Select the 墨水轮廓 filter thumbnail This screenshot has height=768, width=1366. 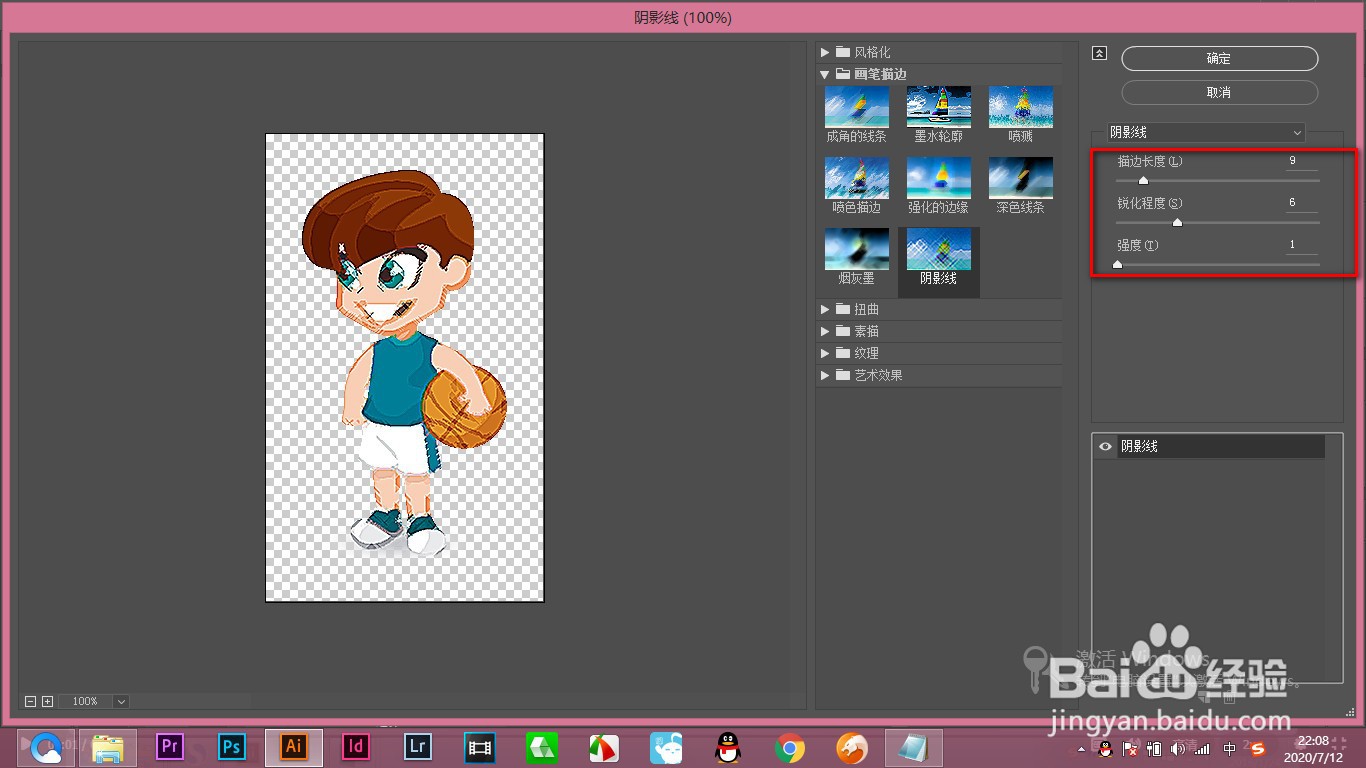[938, 107]
